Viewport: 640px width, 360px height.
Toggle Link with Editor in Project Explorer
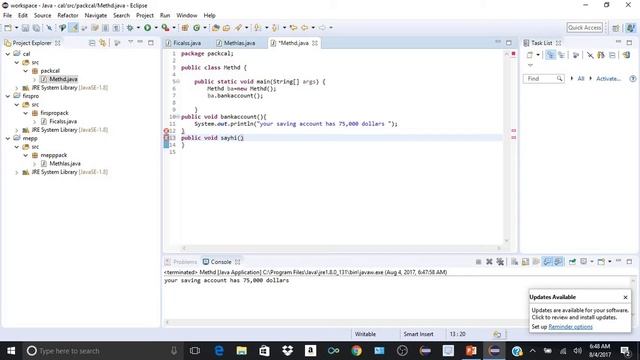click(x=102, y=43)
